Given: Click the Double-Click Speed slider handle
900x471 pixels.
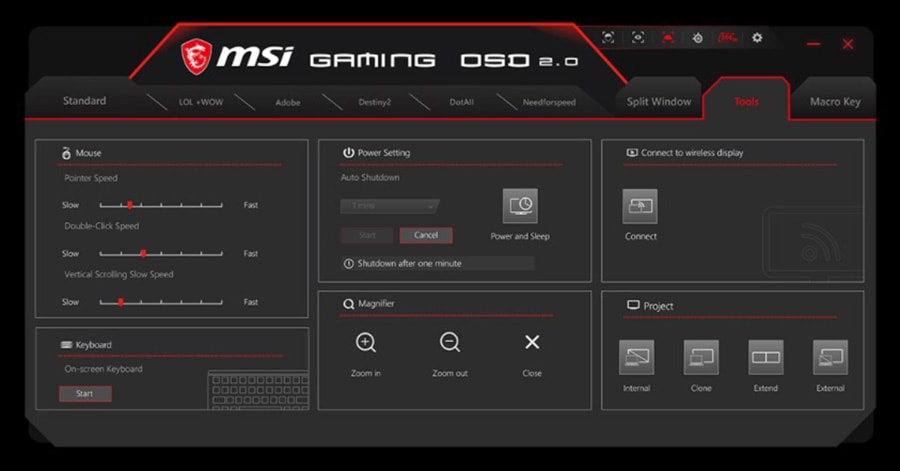Looking at the screenshot, I should tap(143, 254).
